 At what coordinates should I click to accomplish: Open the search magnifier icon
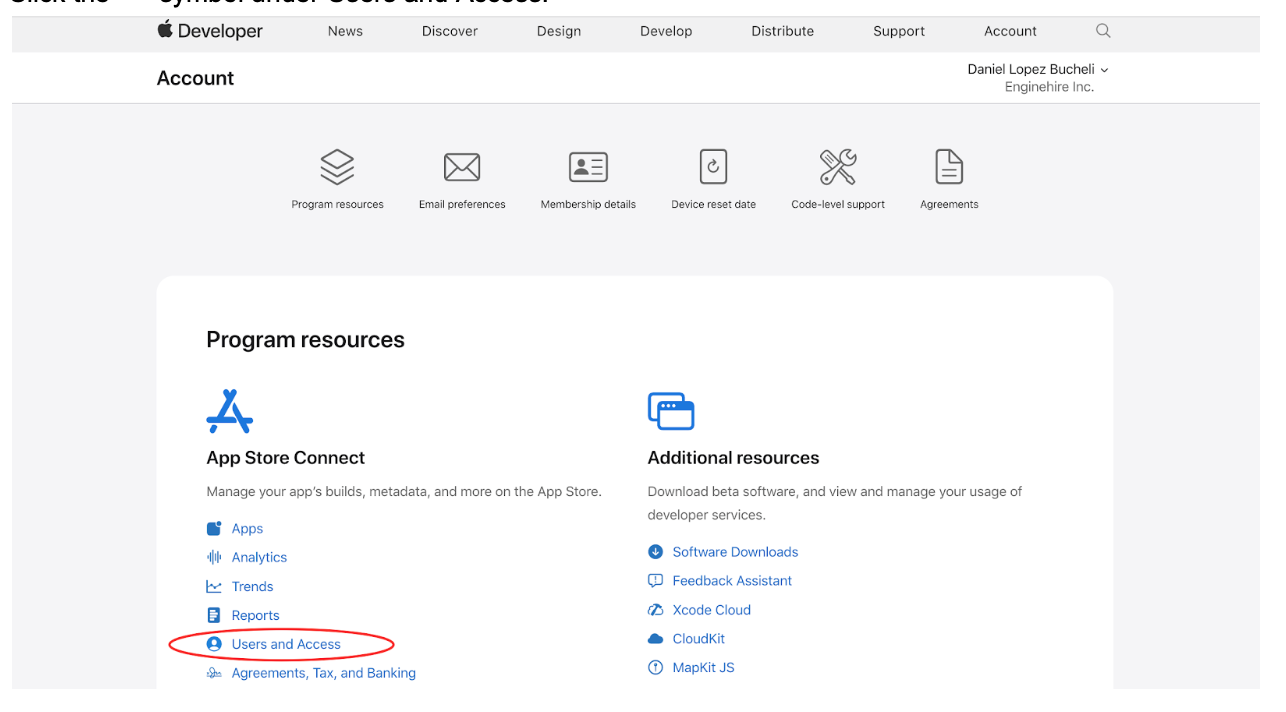point(1103,31)
